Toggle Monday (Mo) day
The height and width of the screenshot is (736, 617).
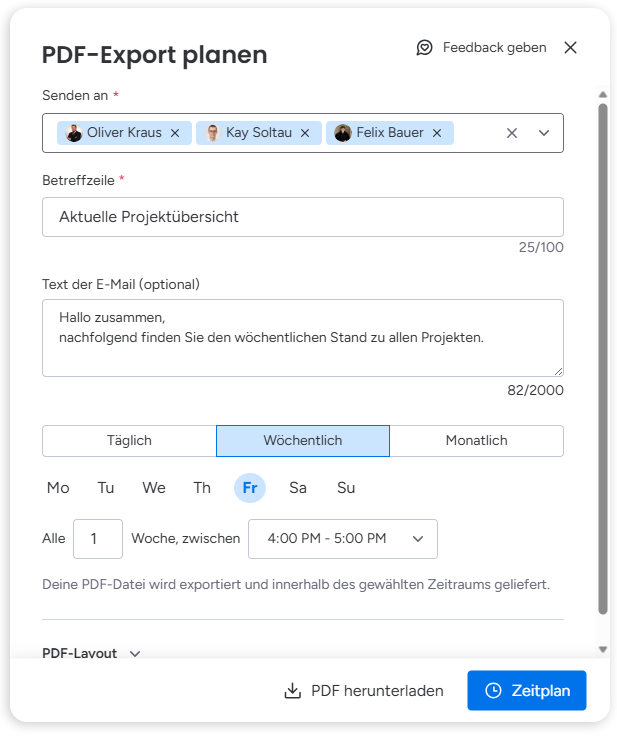(58, 488)
